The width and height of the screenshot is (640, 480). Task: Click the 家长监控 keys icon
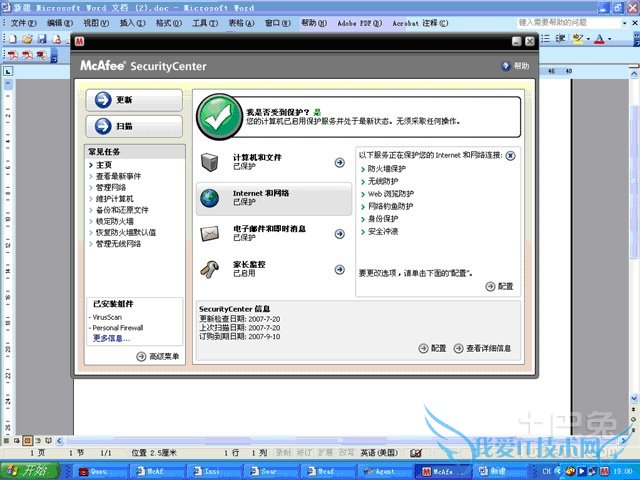[210, 270]
